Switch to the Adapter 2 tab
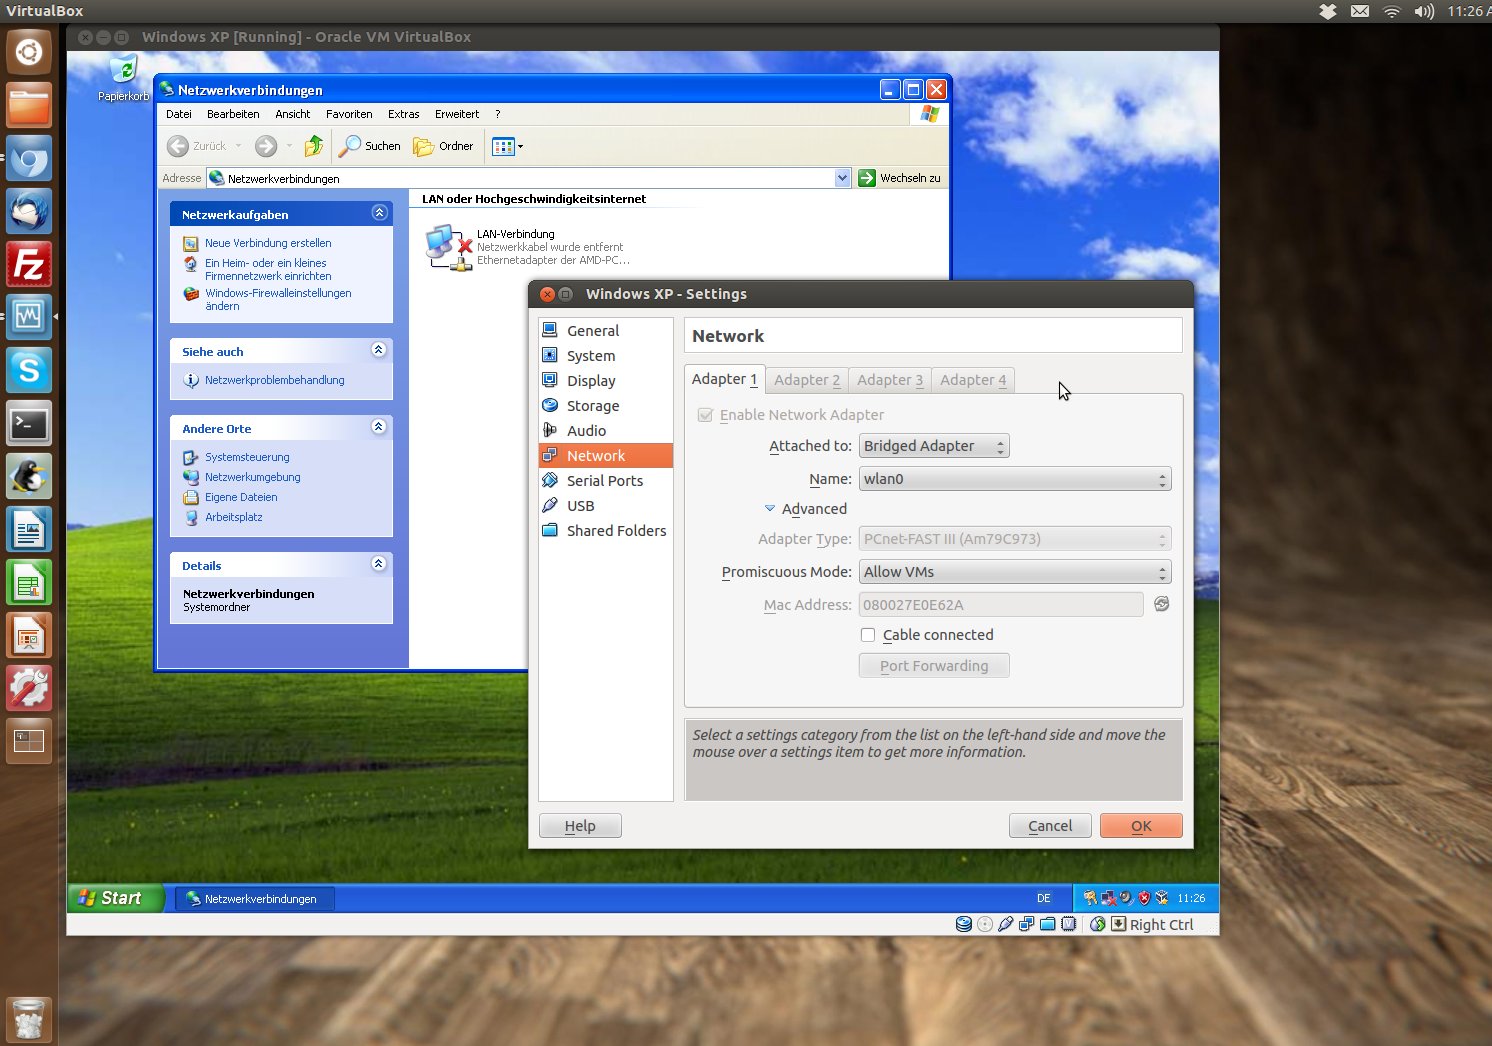The height and width of the screenshot is (1046, 1492). [807, 380]
